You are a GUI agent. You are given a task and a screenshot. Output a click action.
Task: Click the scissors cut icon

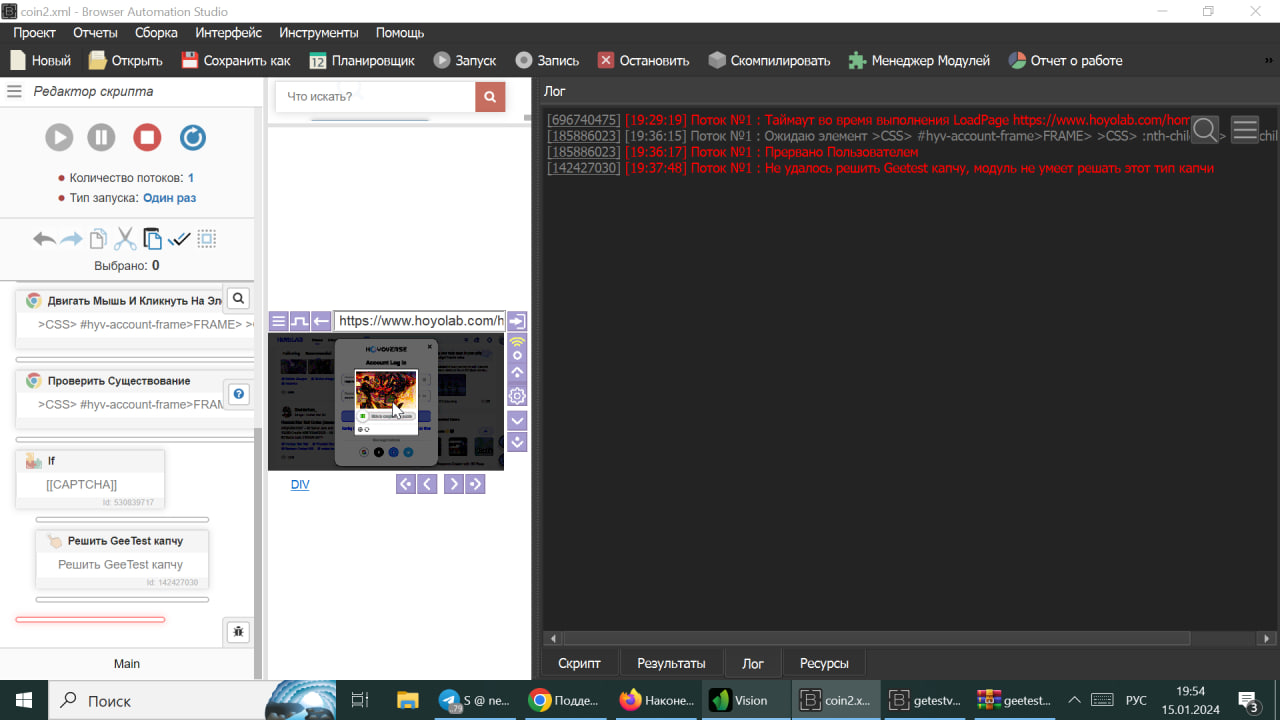pos(125,239)
